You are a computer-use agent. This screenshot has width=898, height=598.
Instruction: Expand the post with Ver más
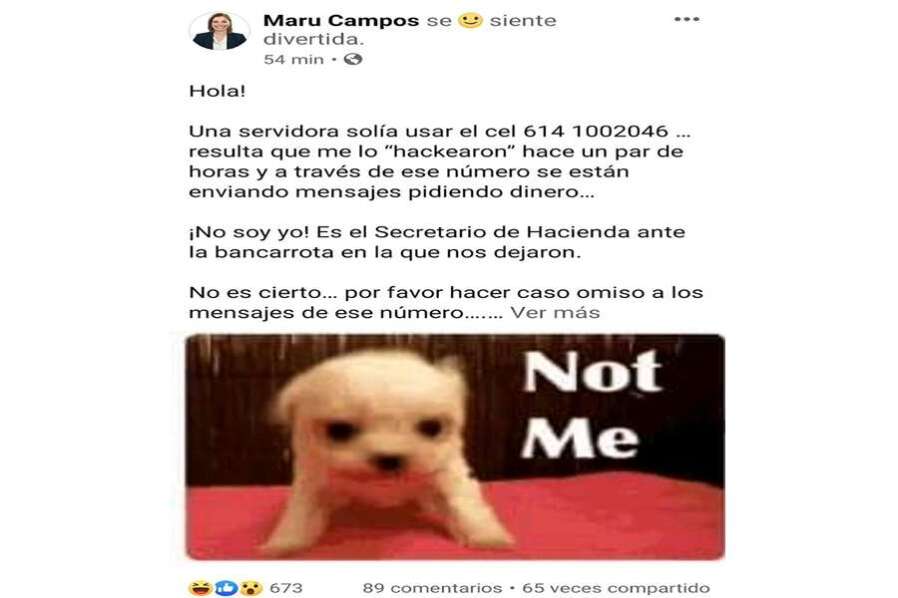point(555,313)
